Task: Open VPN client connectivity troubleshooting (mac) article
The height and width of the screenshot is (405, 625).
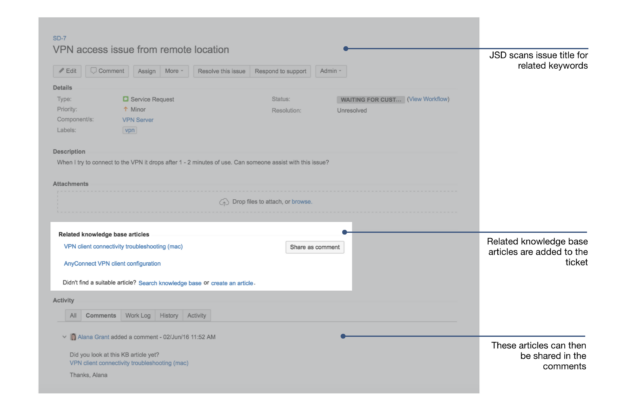Action: (x=123, y=247)
